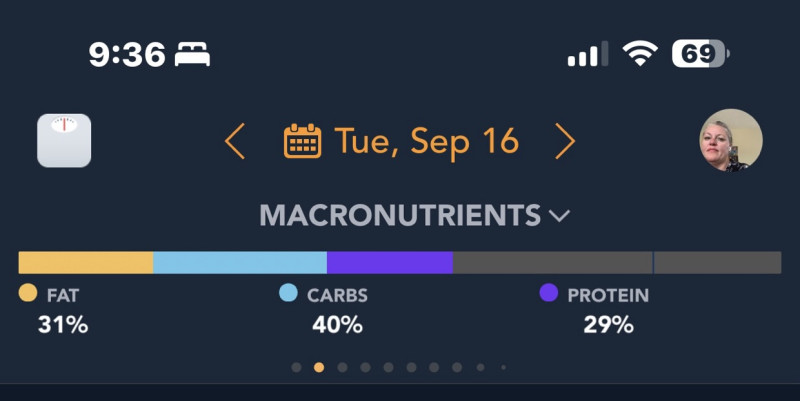
Task: Tap the orange calendar icon
Action: coord(302,141)
